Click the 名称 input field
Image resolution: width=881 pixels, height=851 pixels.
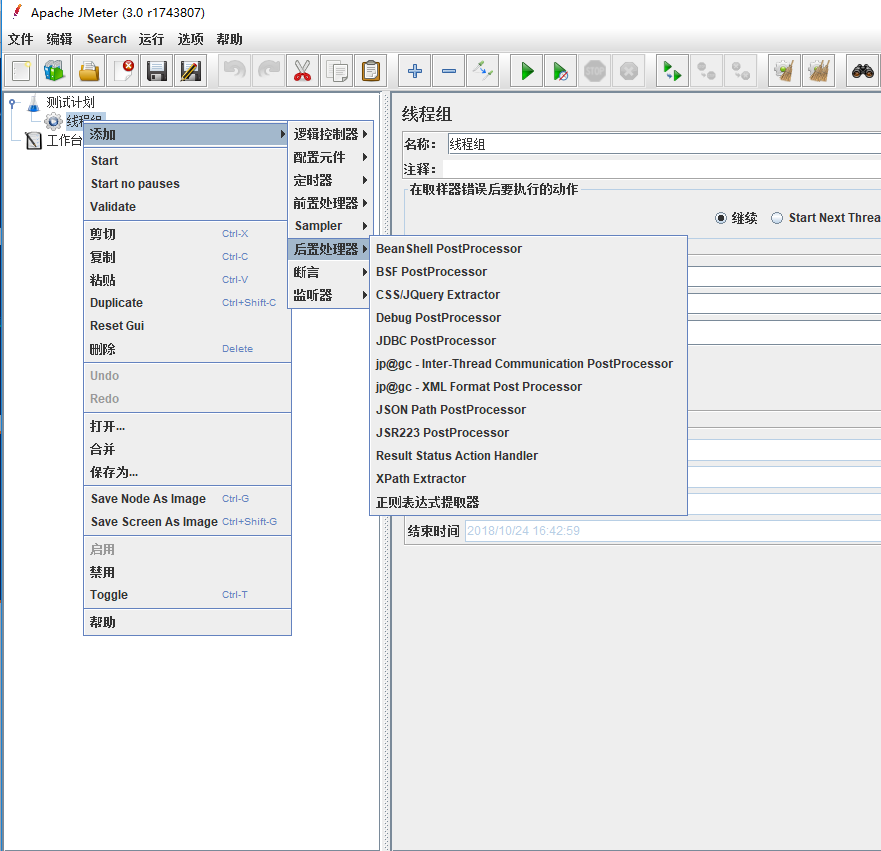pyautogui.click(x=664, y=144)
